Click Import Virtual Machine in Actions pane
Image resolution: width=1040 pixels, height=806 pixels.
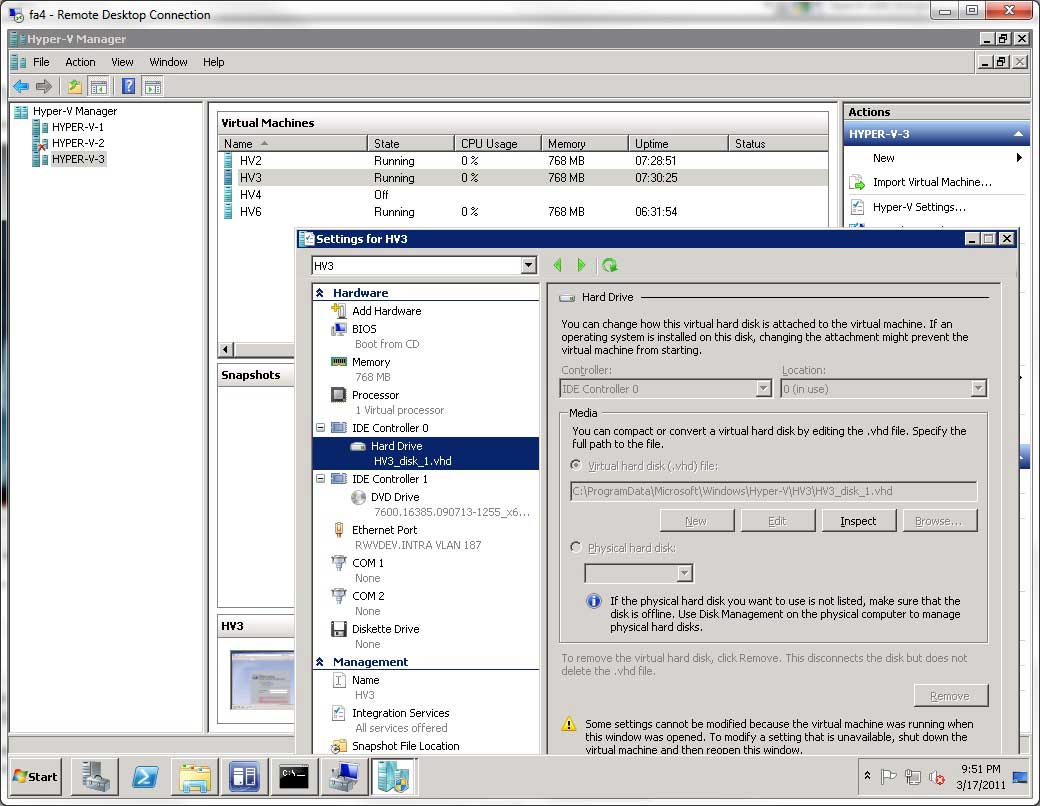click(932, 182)
